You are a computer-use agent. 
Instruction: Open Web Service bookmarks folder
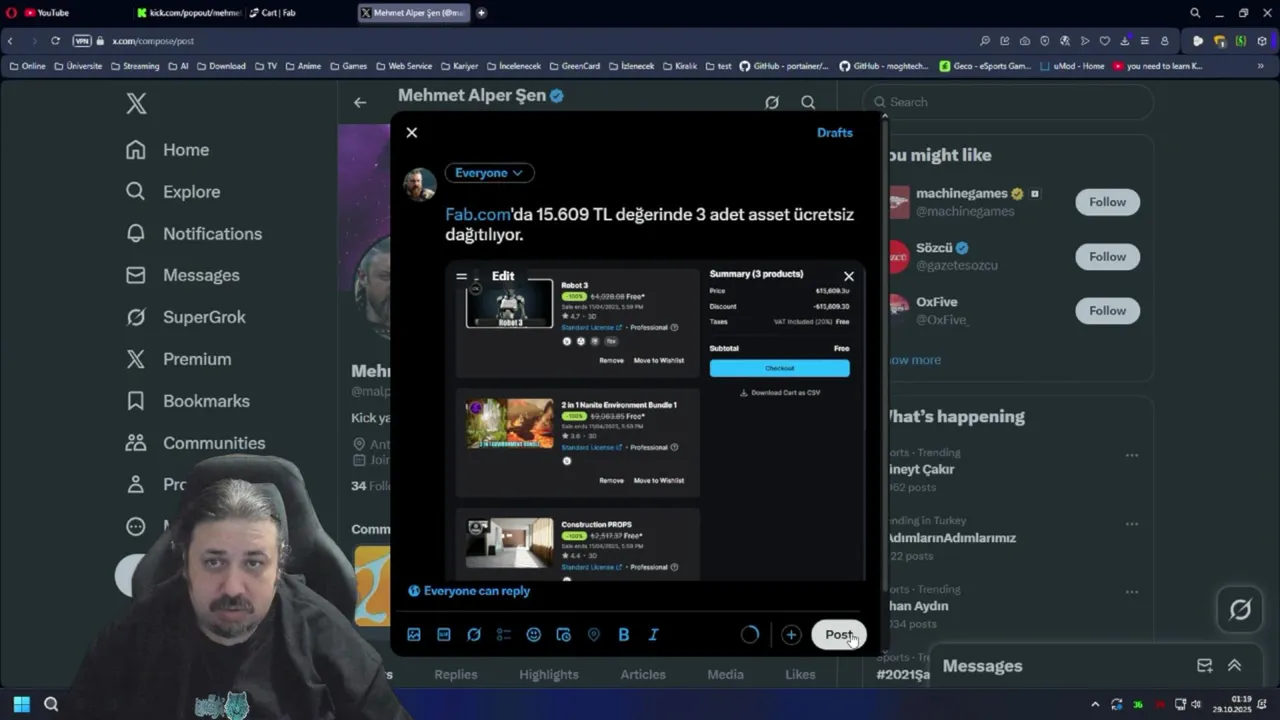pyautogui.click(x=404, y=66)
